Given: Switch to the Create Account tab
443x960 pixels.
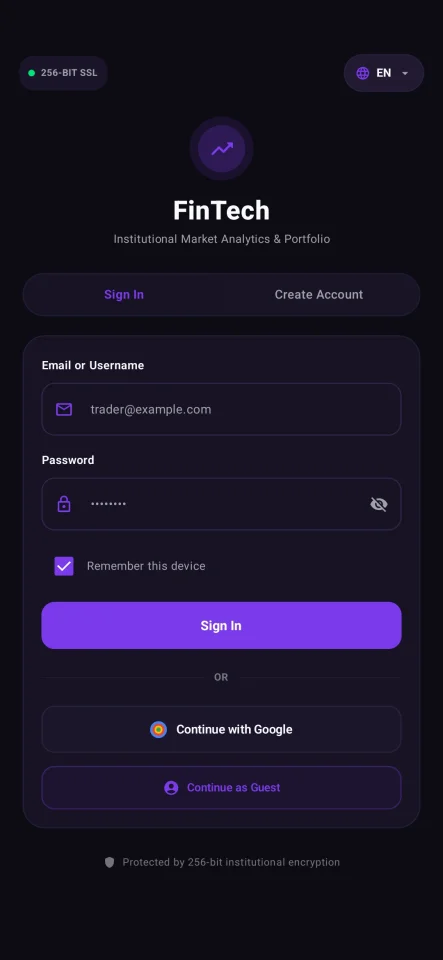Looking at the screenshot, I should 319,294.
